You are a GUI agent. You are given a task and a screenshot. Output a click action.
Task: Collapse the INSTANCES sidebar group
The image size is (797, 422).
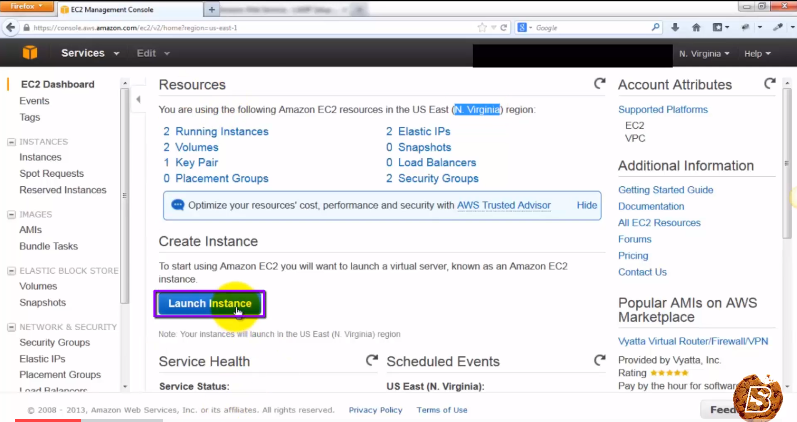point(11,142)
